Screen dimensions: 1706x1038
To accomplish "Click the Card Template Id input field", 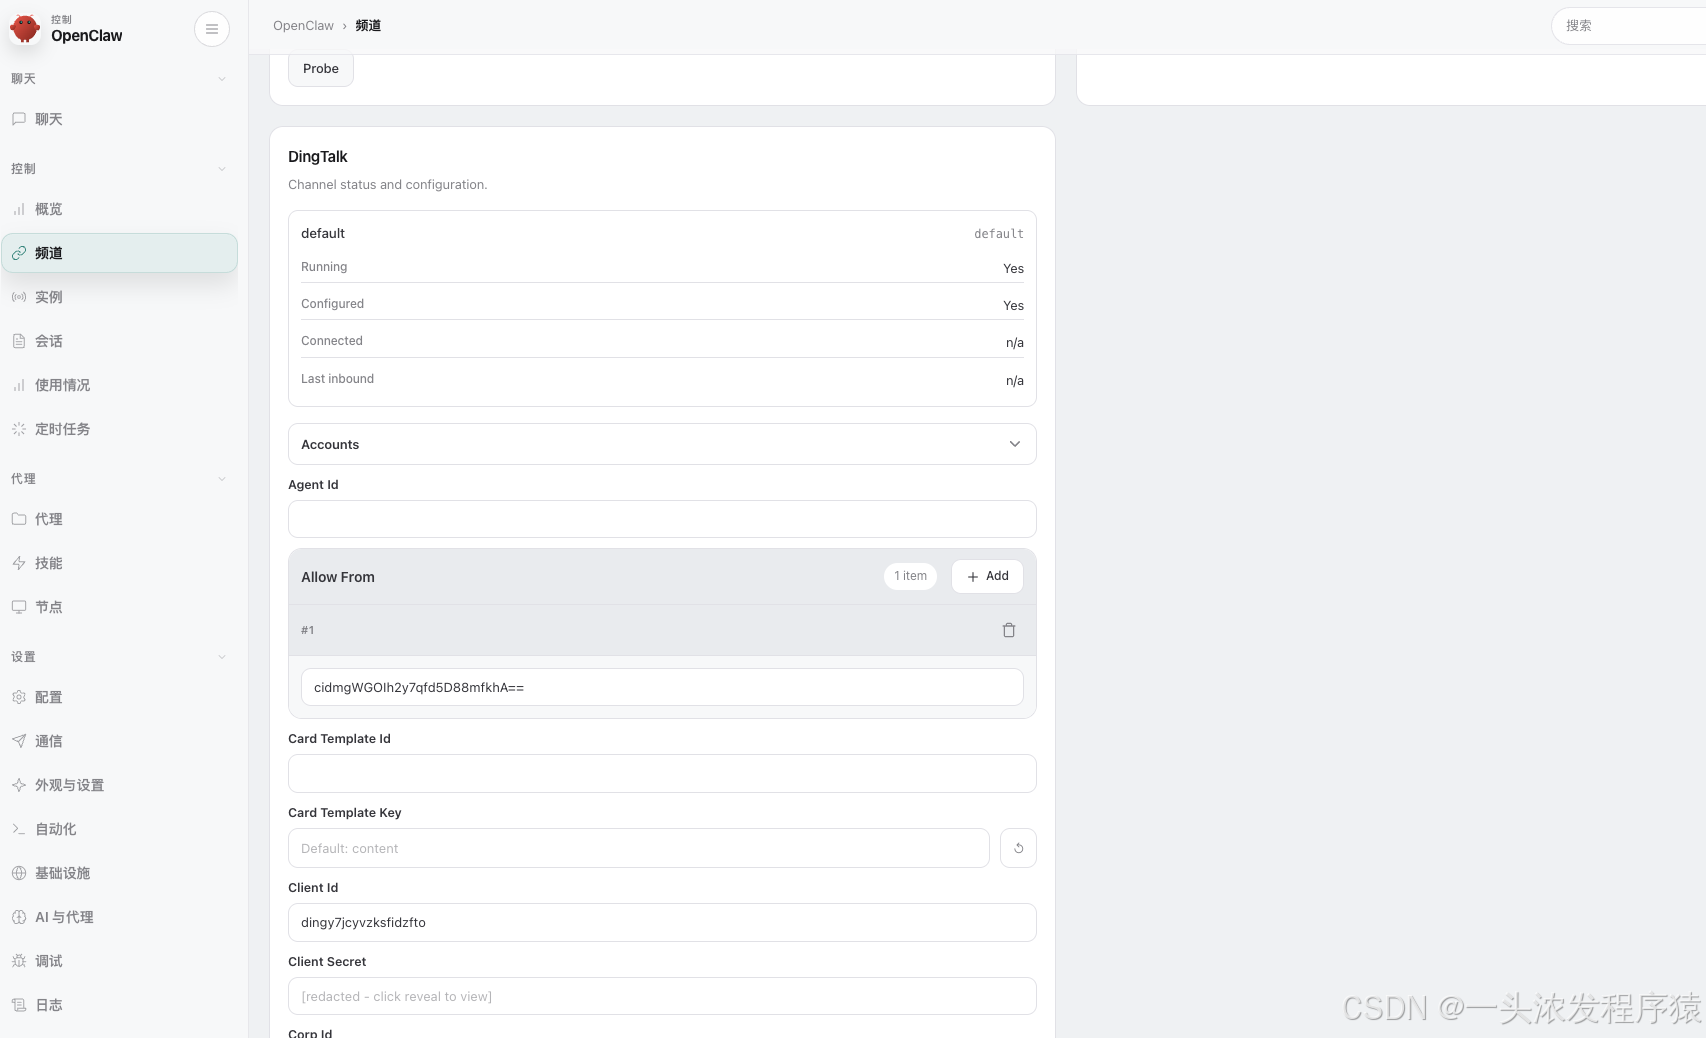I will tap(662, 773).
